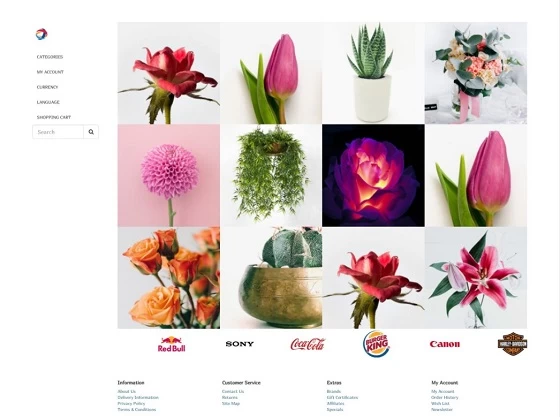This screenshot has width=560, height=417.
Task: Focus the Search input field
Action: coord(58,132)
